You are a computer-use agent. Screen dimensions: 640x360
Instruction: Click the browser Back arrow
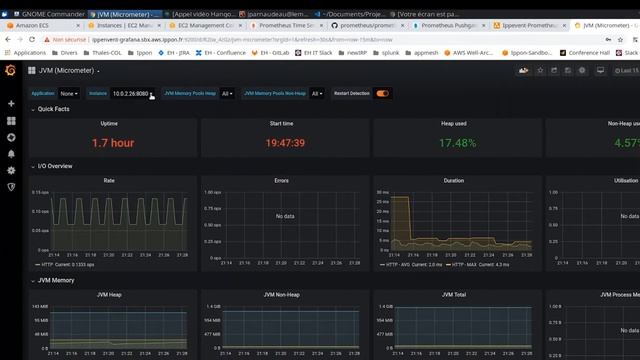tap(8, 40)
